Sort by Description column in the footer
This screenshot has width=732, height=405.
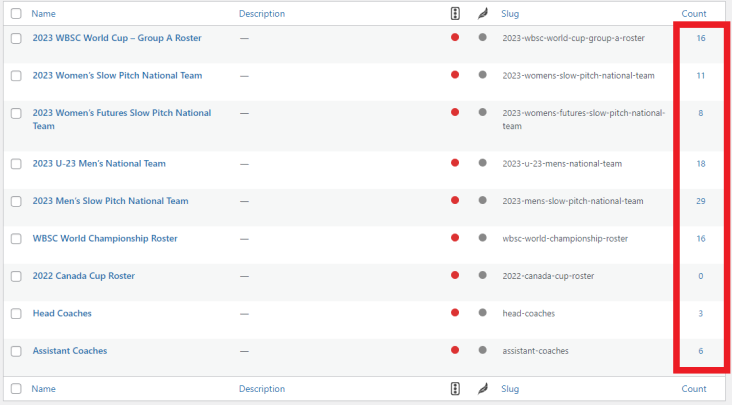tap(261, 388)
